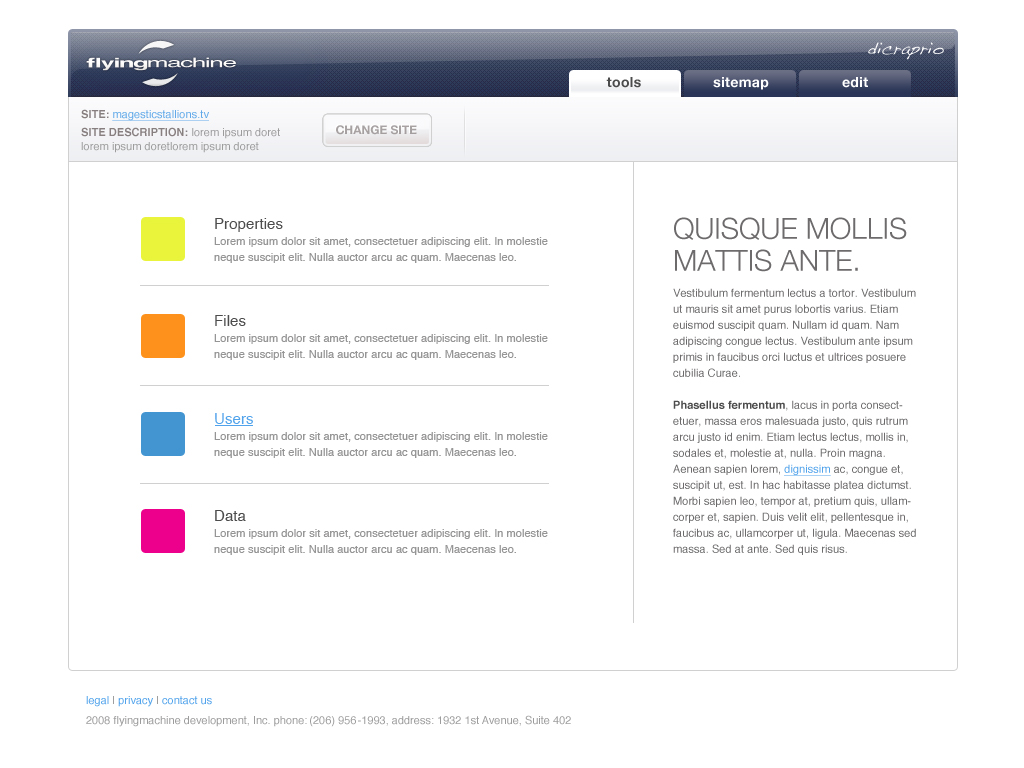This screenshot has height=768, width=1024.
Task: Open the legal footer link
Action: 97,700
